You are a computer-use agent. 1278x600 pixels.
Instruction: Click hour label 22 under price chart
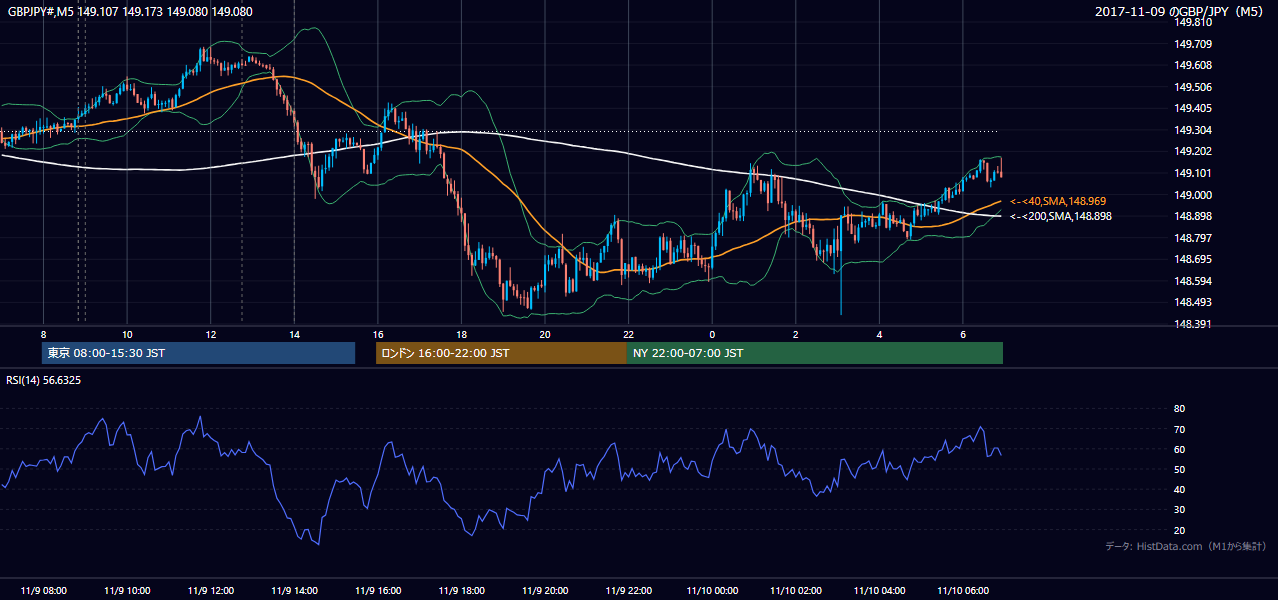tap(629, 334)
